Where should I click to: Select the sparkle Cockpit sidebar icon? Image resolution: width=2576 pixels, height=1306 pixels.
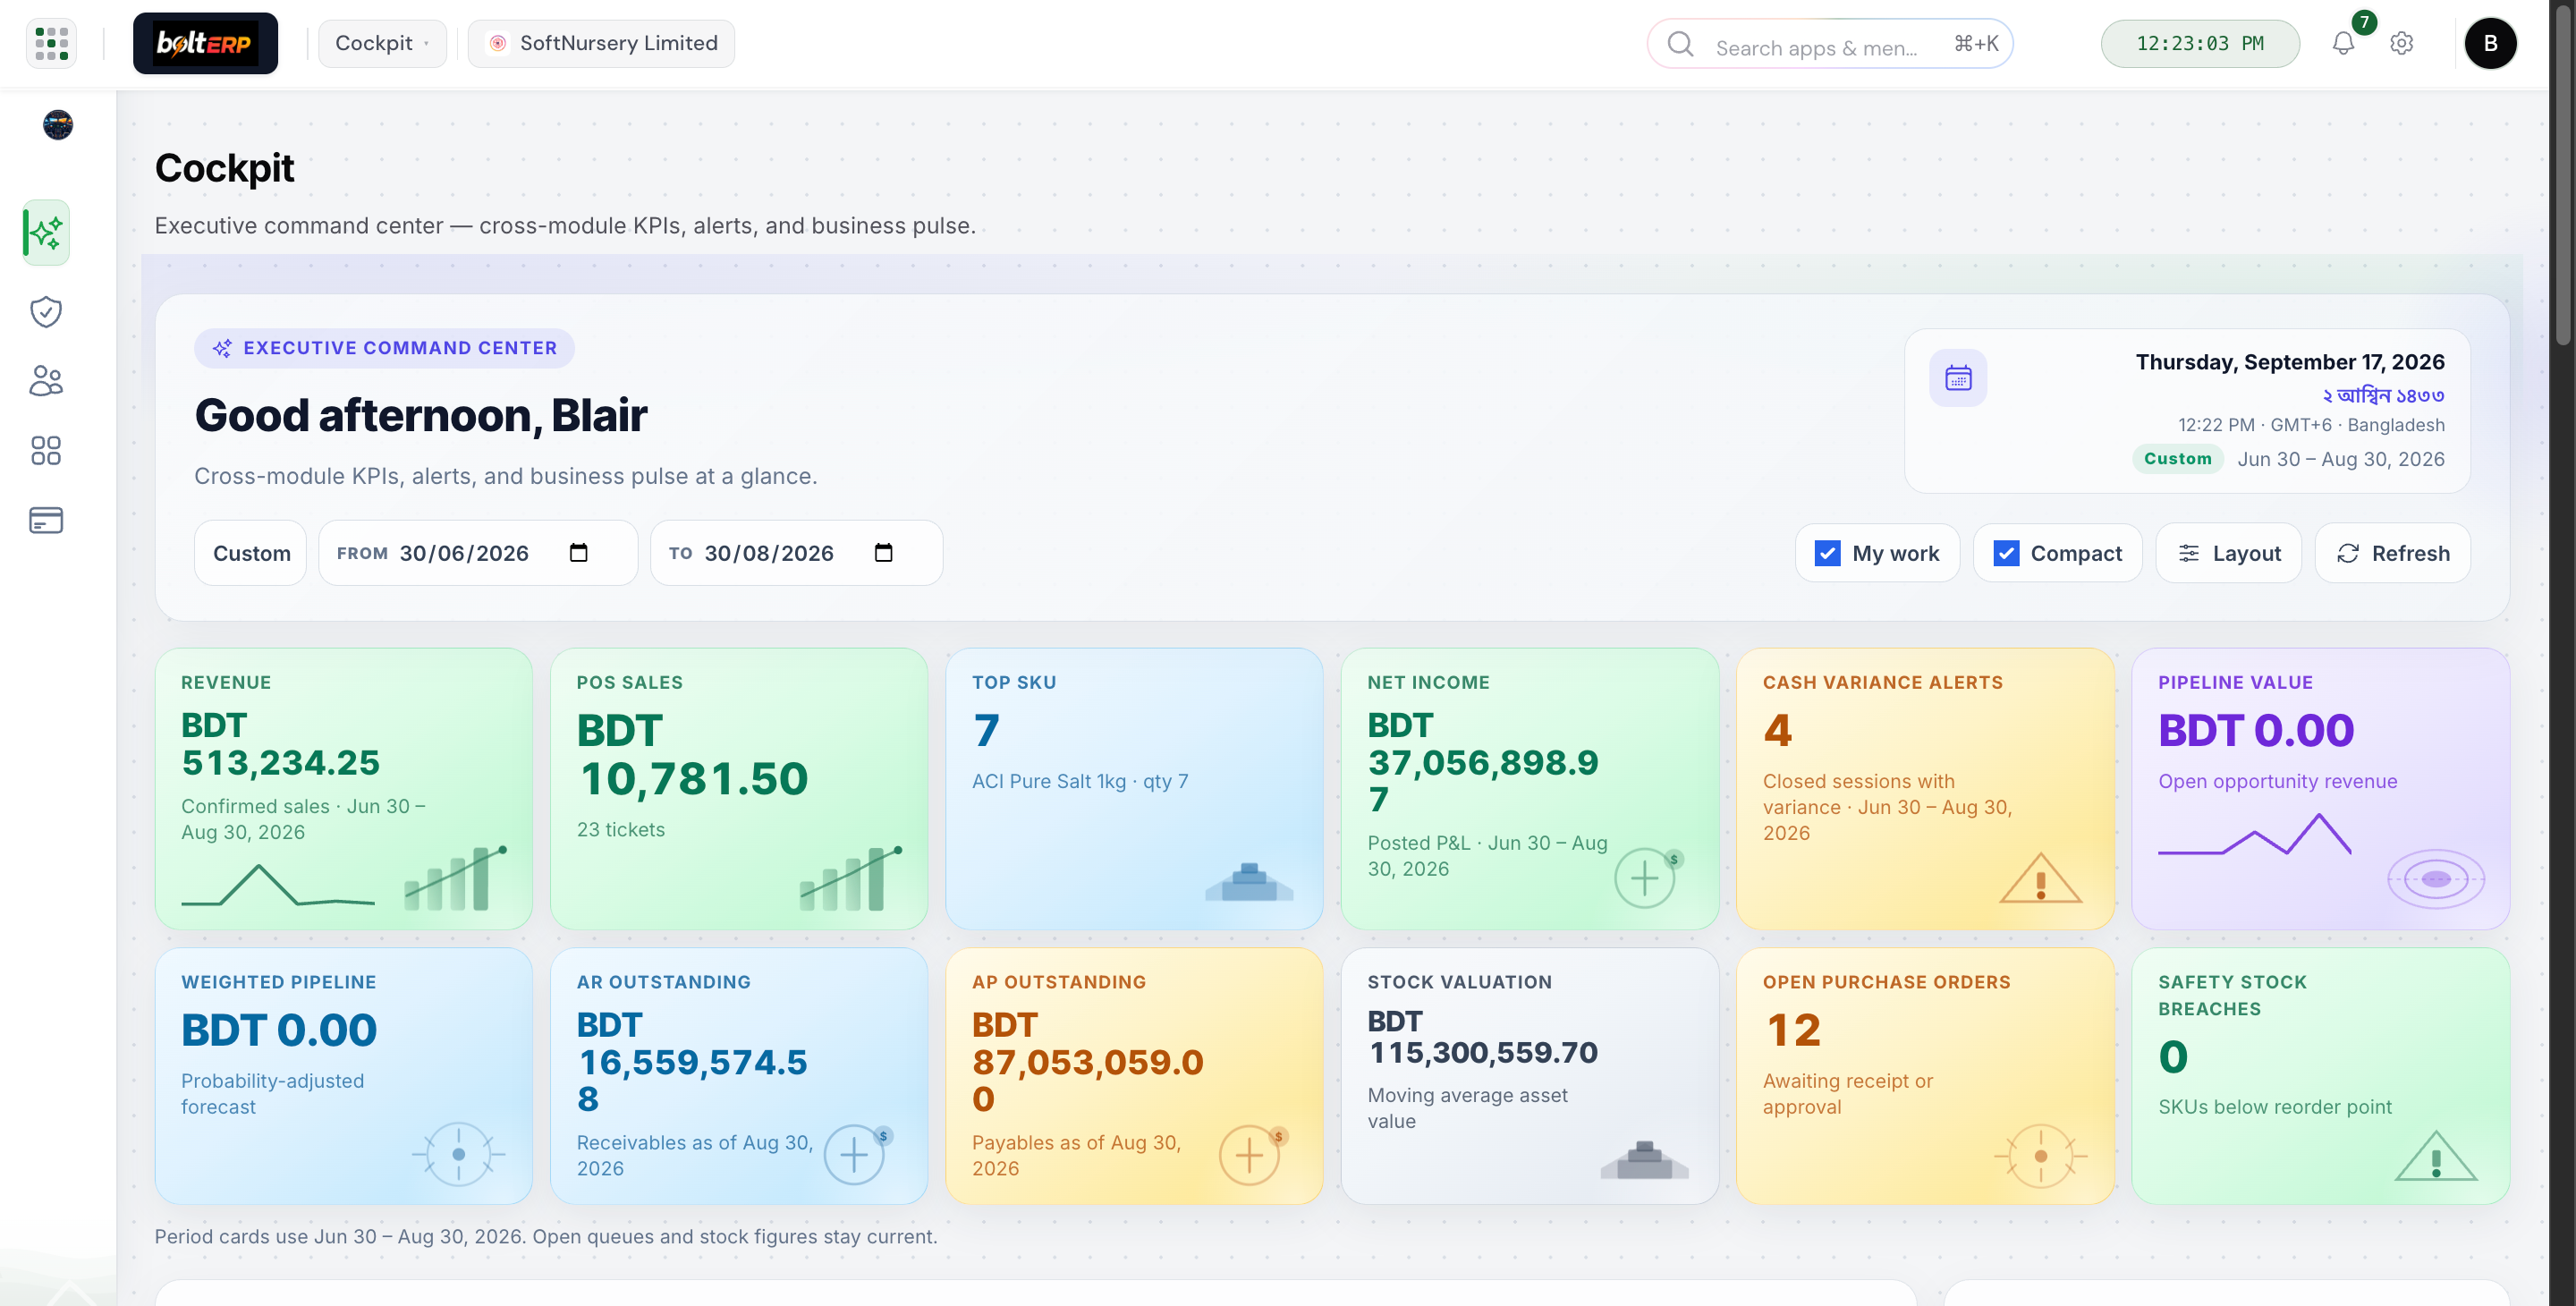tap(46, 233)
